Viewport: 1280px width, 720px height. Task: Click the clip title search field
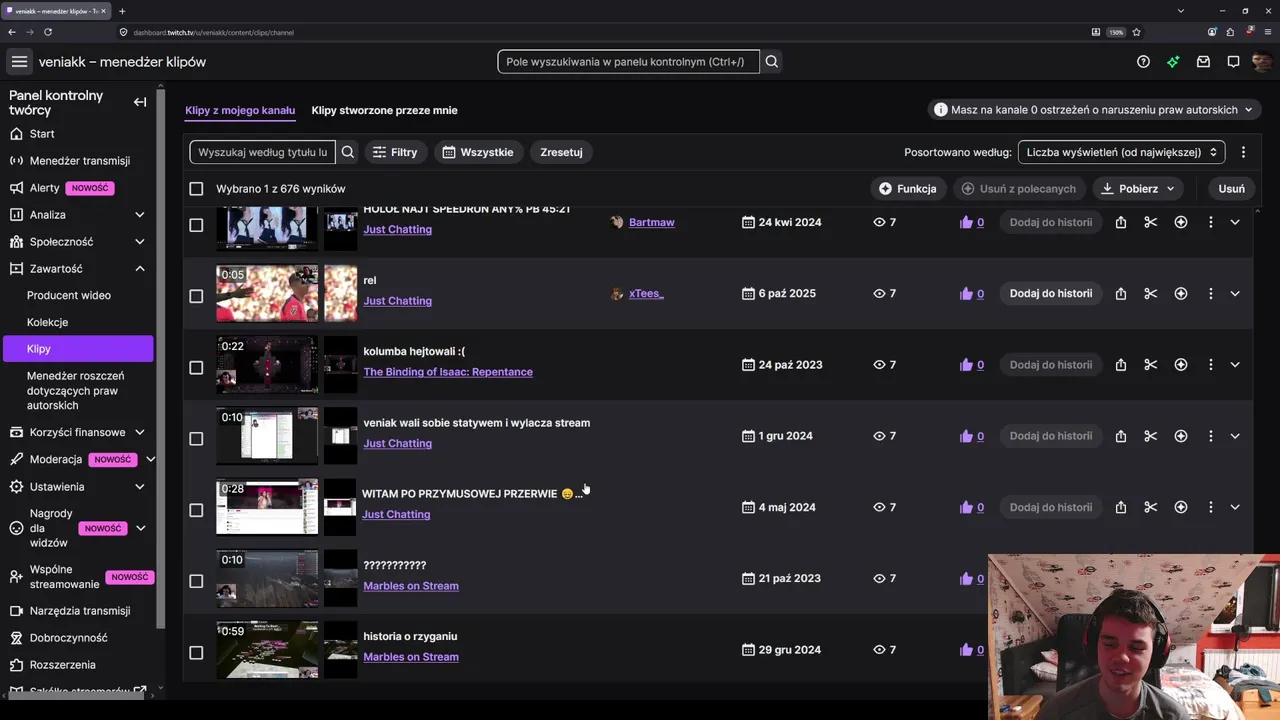tap(262, 152)
